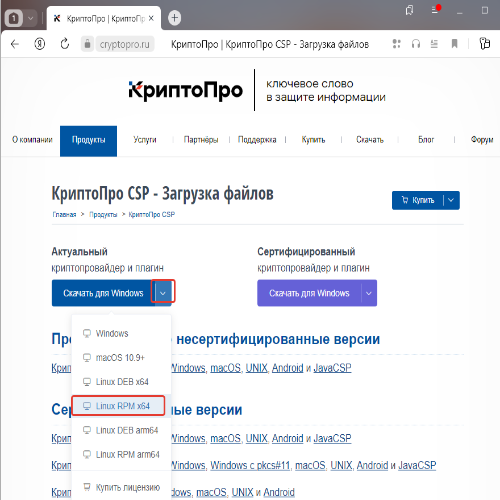Go to Продукты breadcrumb link
This screenshot has width=500, height=500.
tap(103, 214)
